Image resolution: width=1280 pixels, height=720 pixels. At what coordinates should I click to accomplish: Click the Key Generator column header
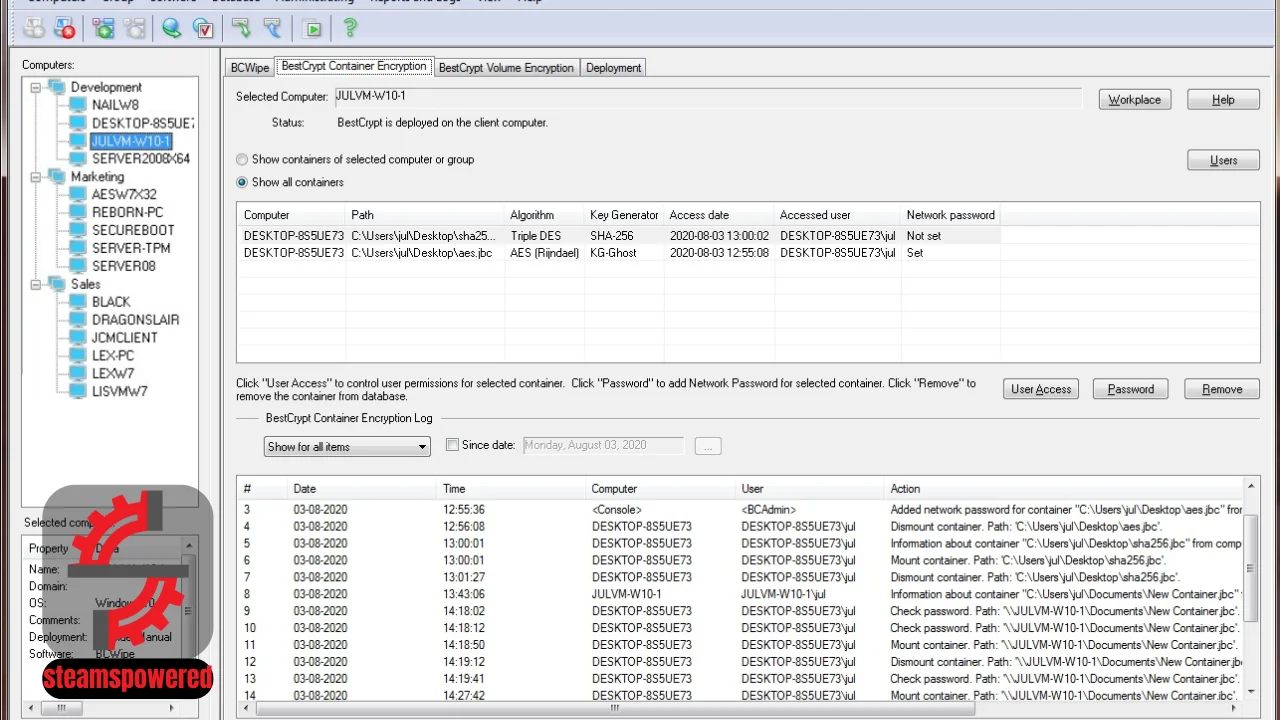[x=624, y=215]
